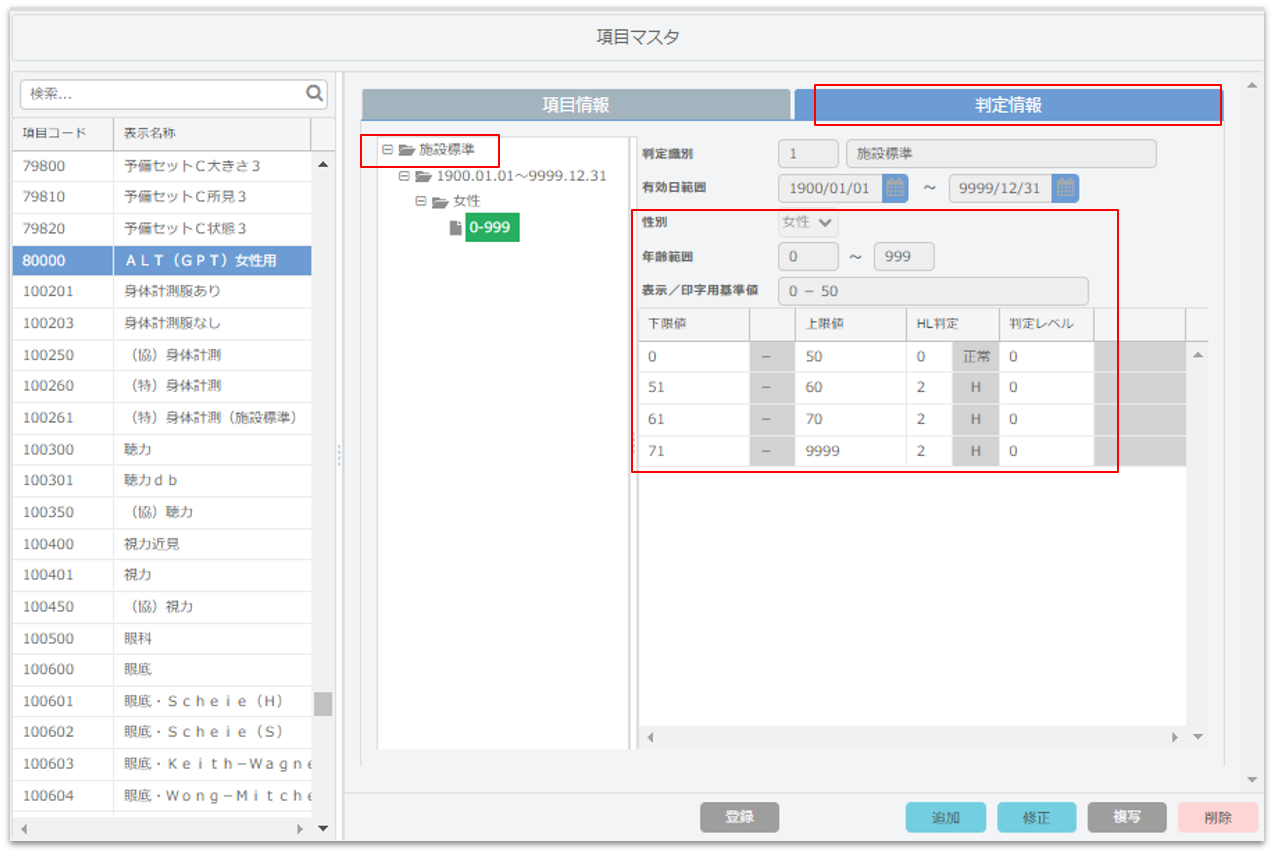Click the 上限値 column header
Image resolution: width=1274 pixels, height=854 pixels.
coord(851,324)
